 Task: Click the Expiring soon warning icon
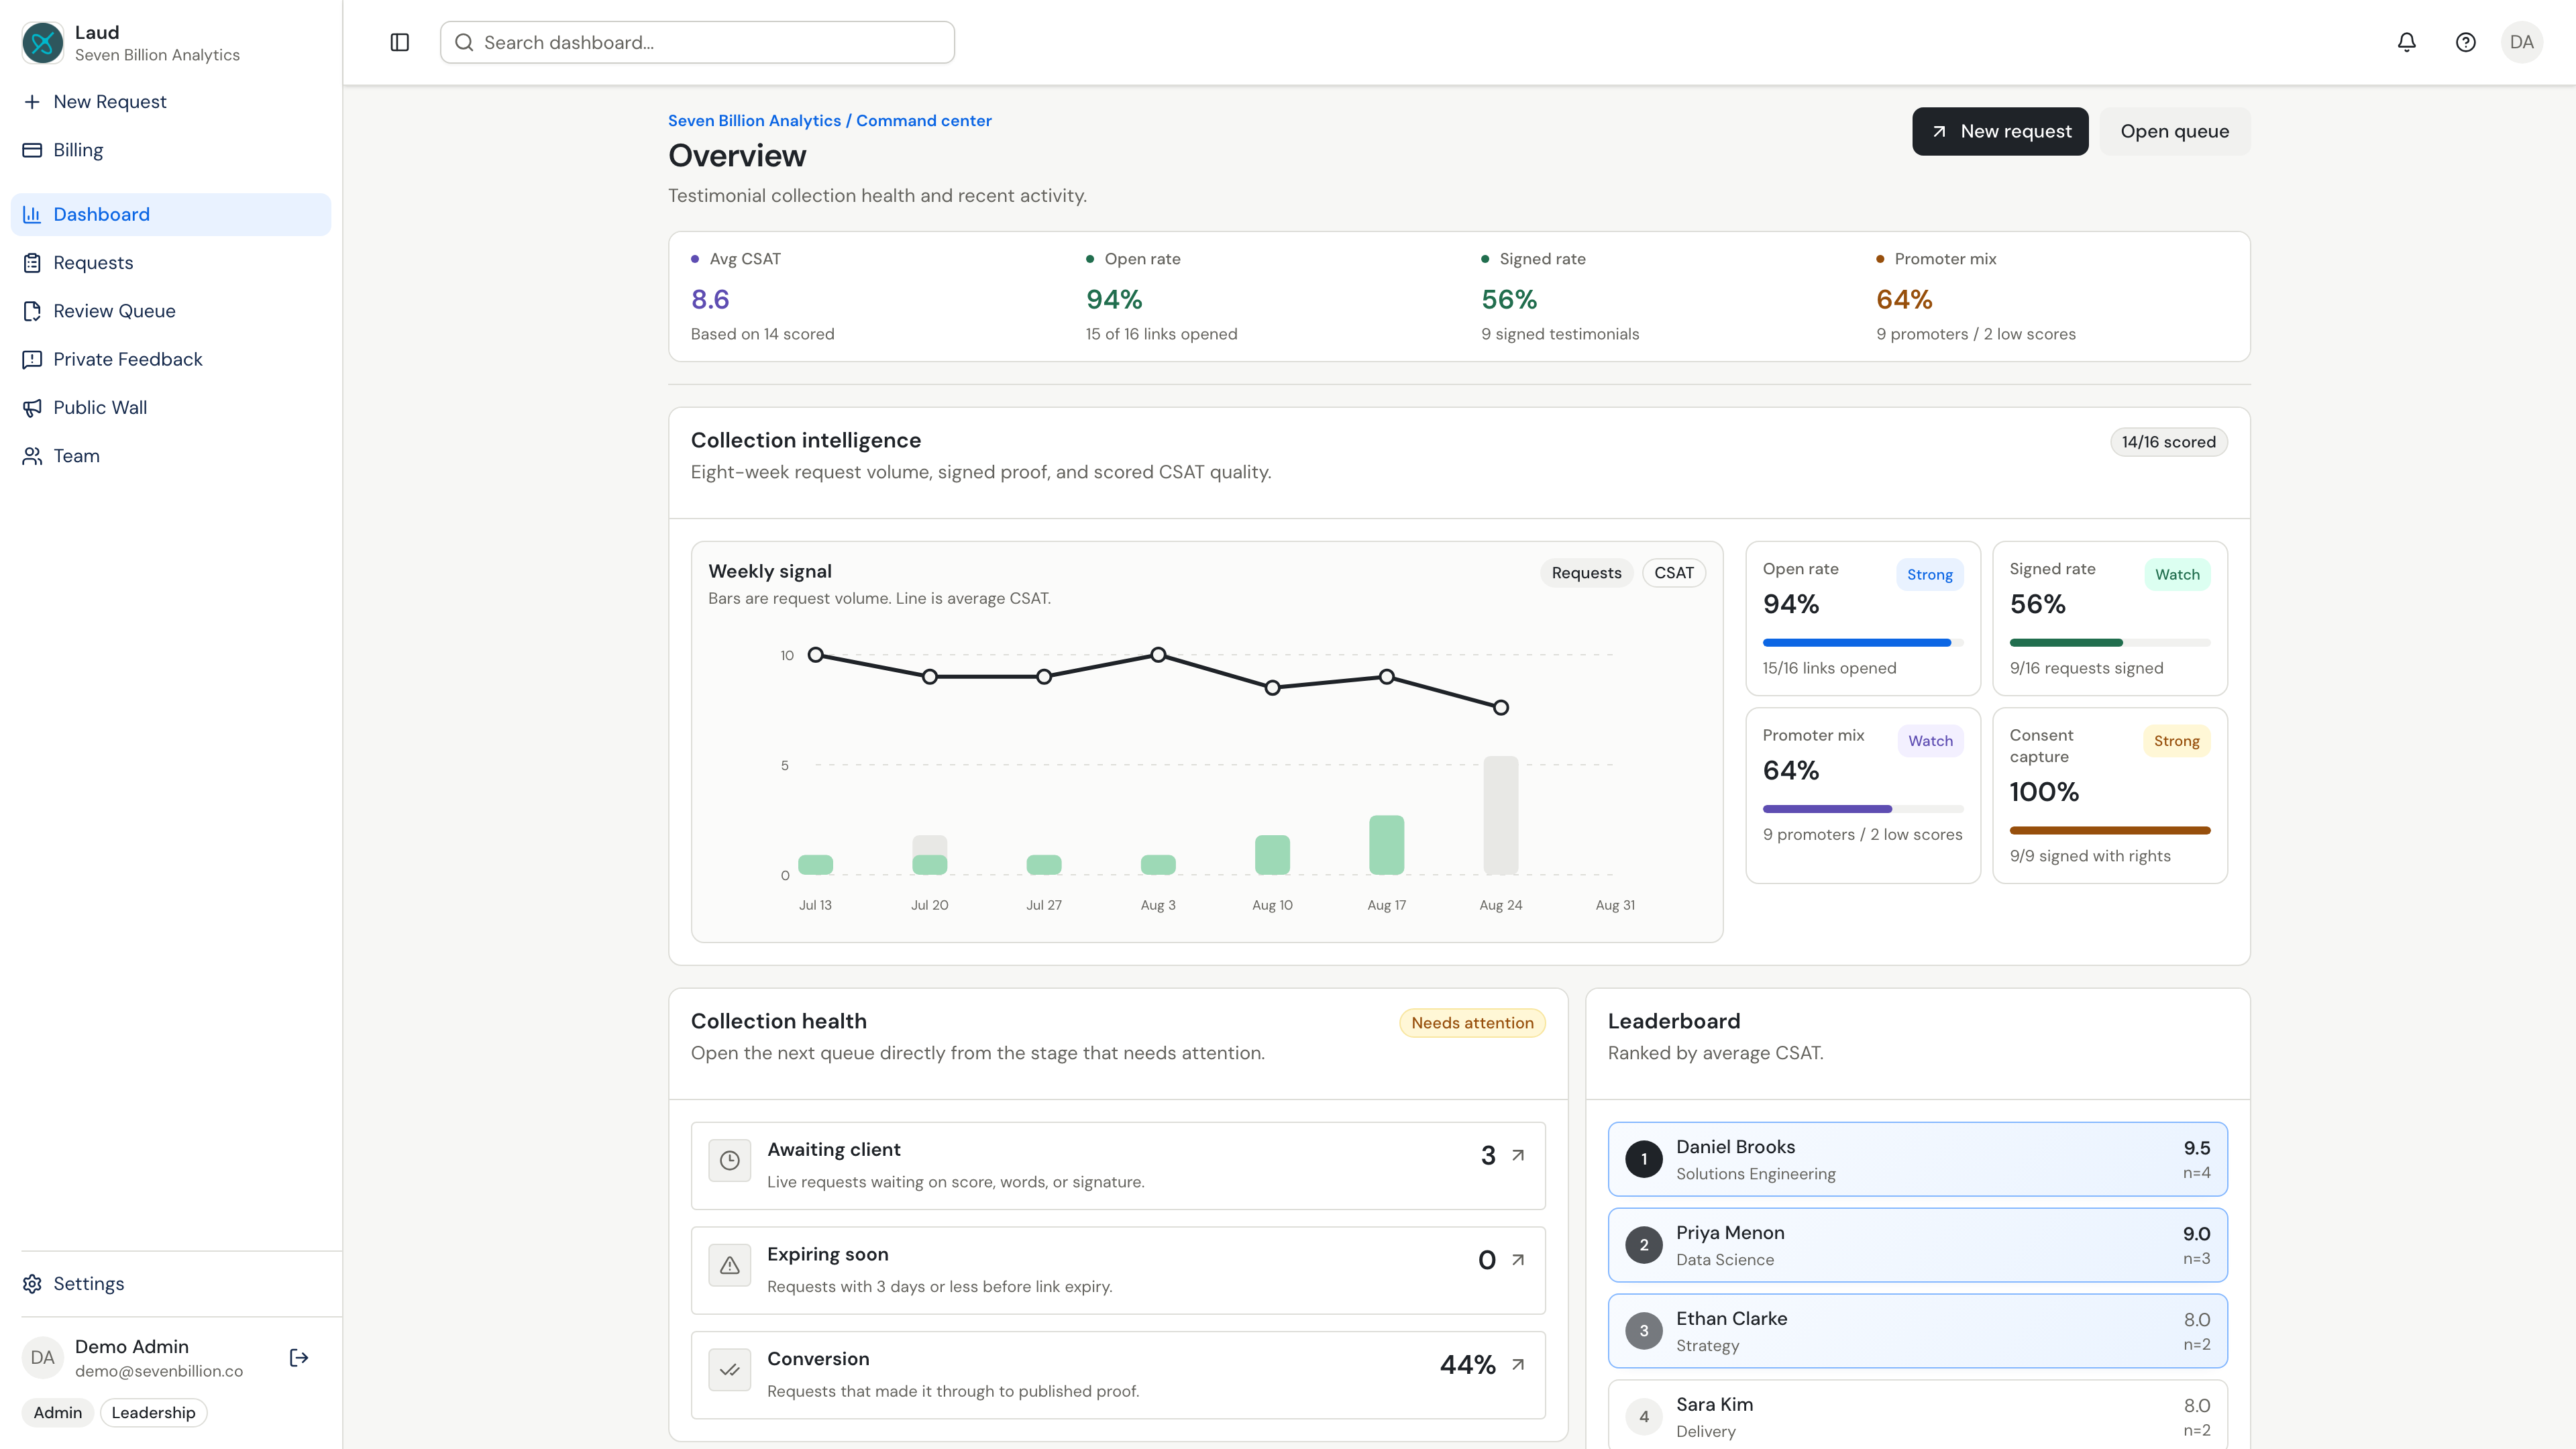pos(730,1265)
